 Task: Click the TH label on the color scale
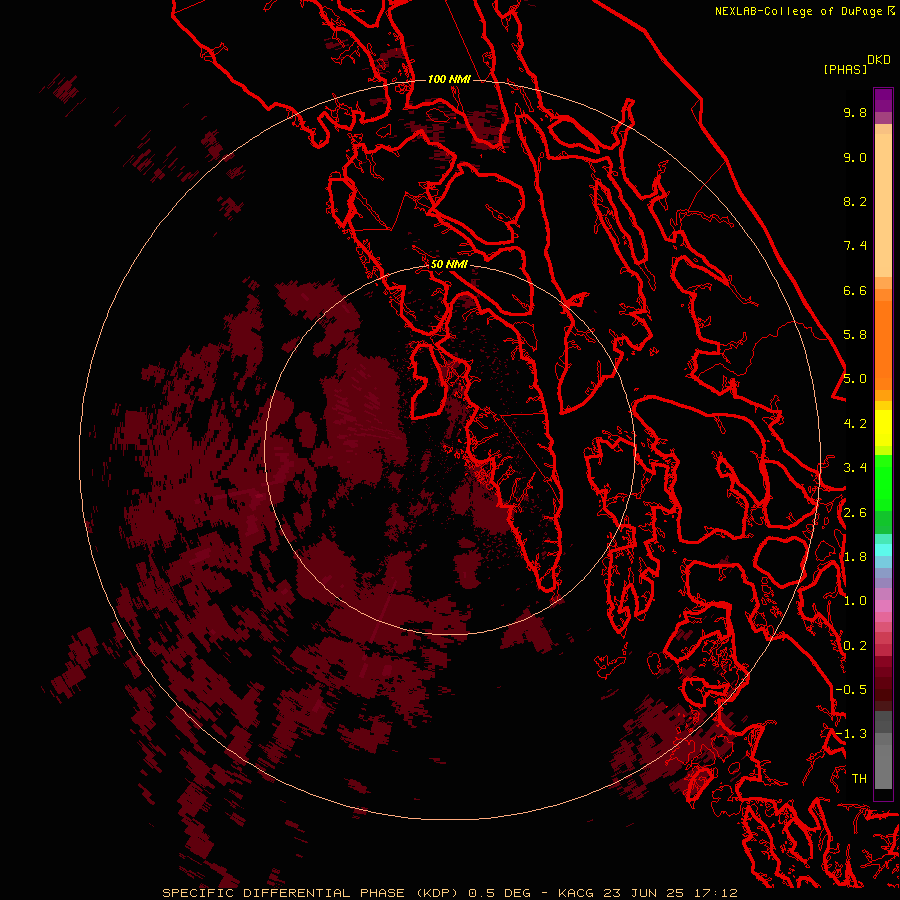[859, 779]
